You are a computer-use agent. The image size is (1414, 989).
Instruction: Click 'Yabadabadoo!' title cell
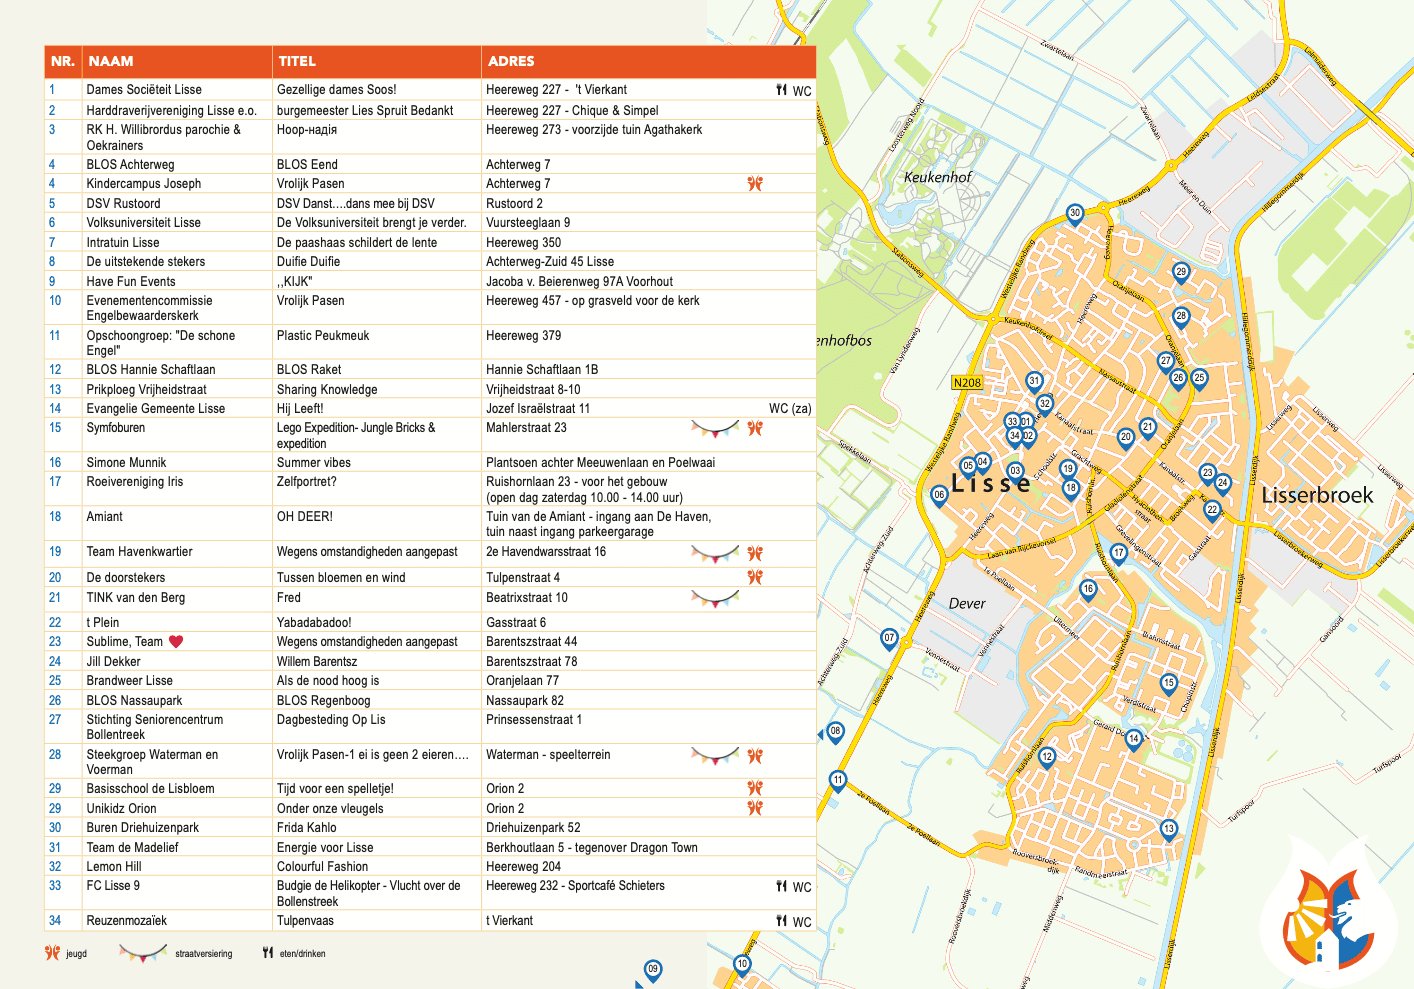314,623
